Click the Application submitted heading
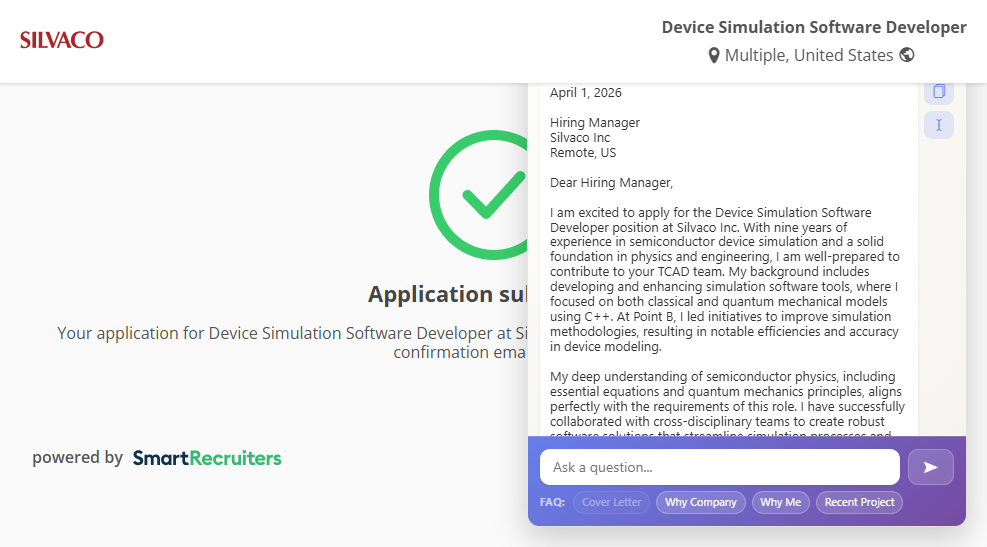This screenshot has width=987, height=547. coord(447,294)
